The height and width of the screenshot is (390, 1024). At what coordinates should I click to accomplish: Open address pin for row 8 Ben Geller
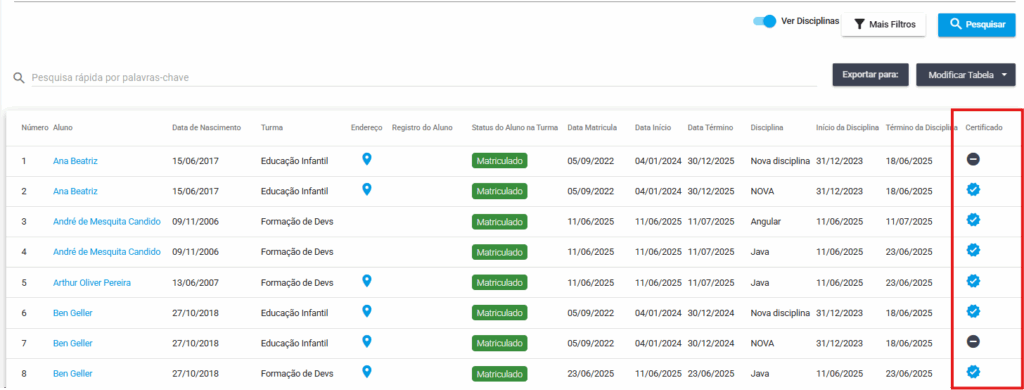[x=367, y=372]
